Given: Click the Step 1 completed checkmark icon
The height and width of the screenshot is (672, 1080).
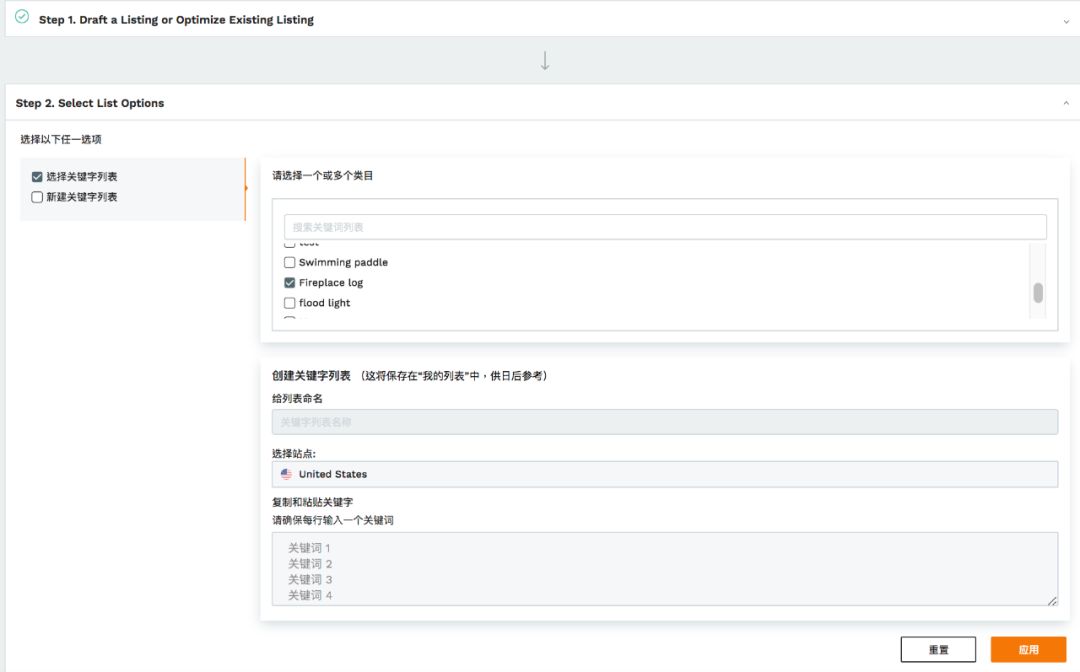Looking at the screenshot, I should pyautogui.click(x=22, y=17).
